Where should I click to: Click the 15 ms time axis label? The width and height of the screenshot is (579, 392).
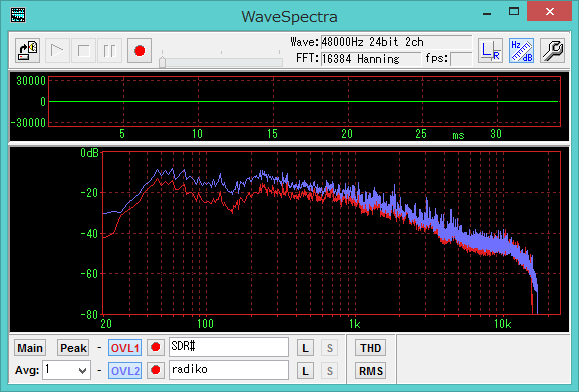(273, 134)
